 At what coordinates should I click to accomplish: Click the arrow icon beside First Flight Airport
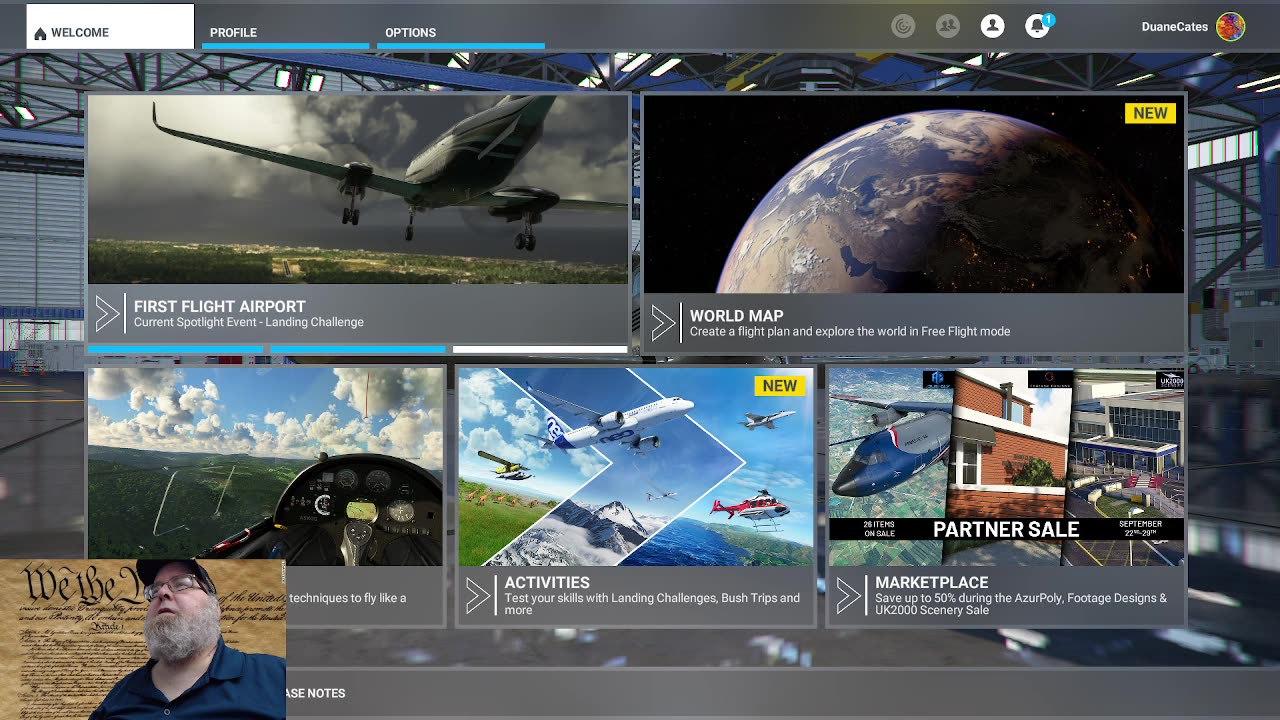click(108, 314)
